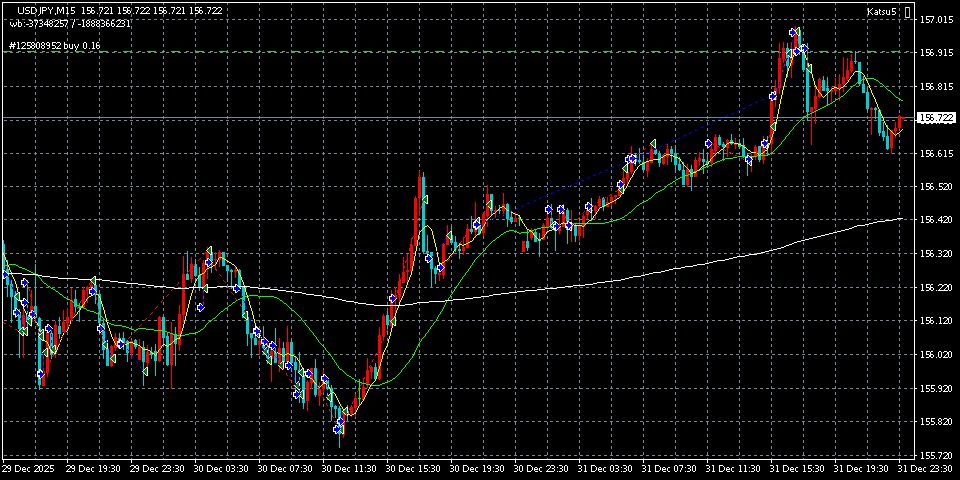Select the blue buy arrow where the dotted blue line ends
Viewport: 960px width, 480px height.
pos(772,96)
